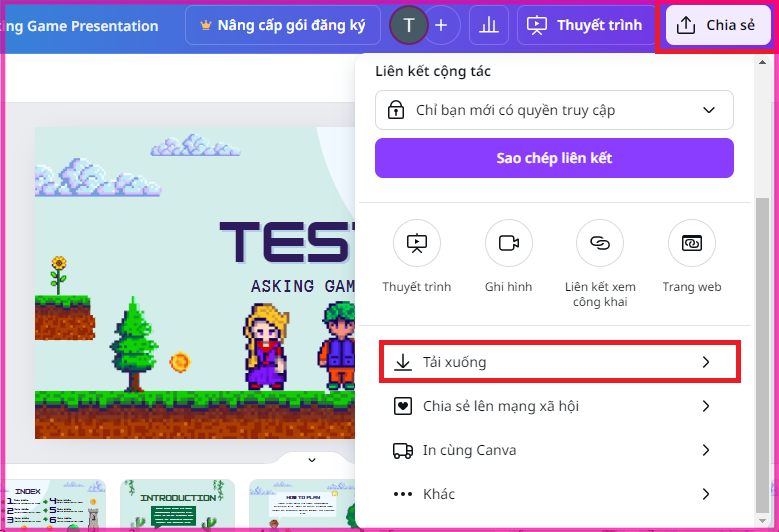
Task: Expand chevron next to In cùng Canva
Action: coord(706,450)
